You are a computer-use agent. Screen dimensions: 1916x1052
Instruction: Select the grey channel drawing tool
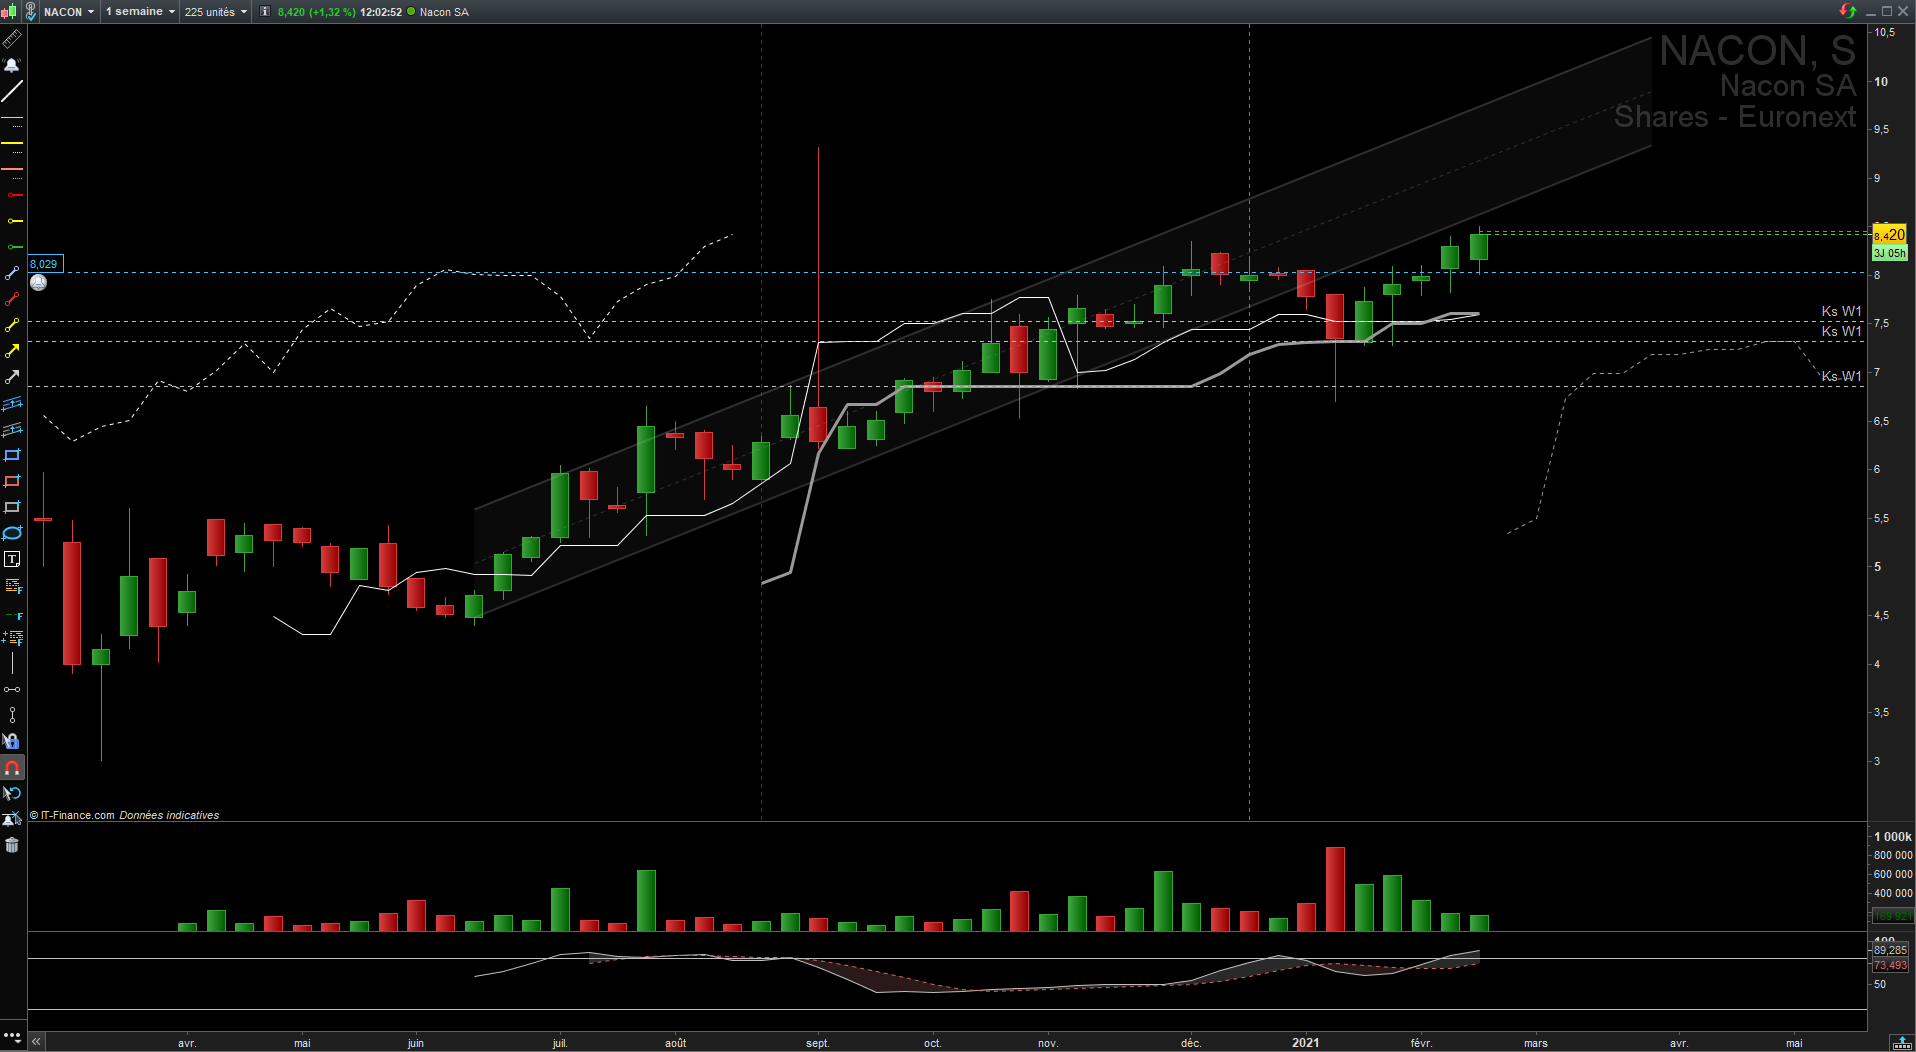click(x=12, y=430)
